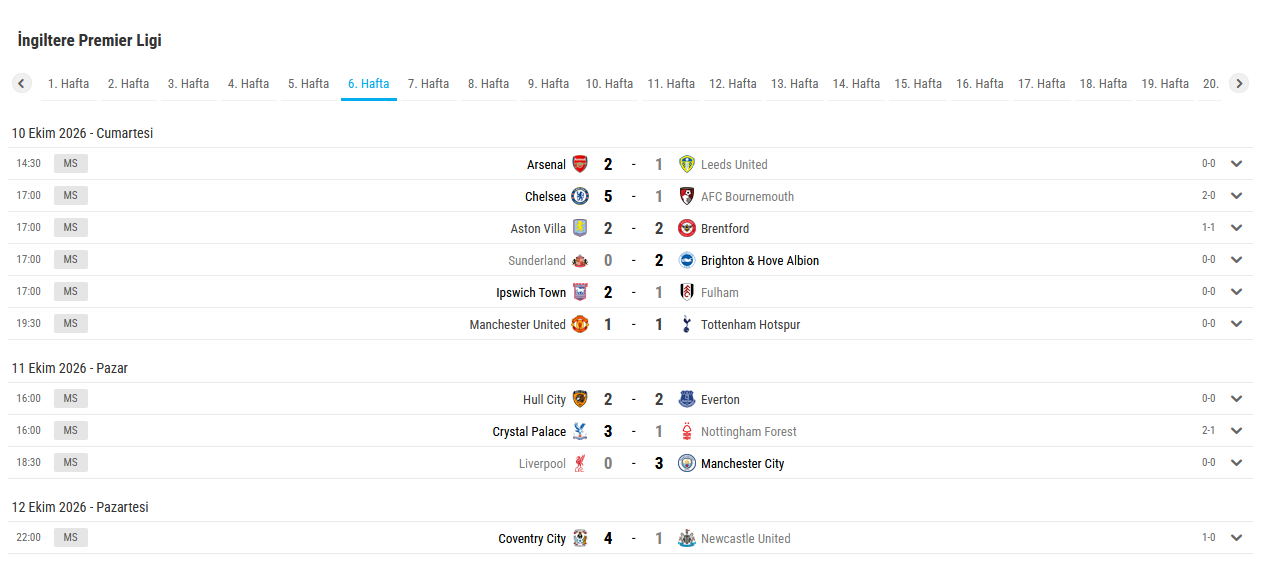
Task: Expand the Arsenal vs Leeds United match details
Action: 1237,164
